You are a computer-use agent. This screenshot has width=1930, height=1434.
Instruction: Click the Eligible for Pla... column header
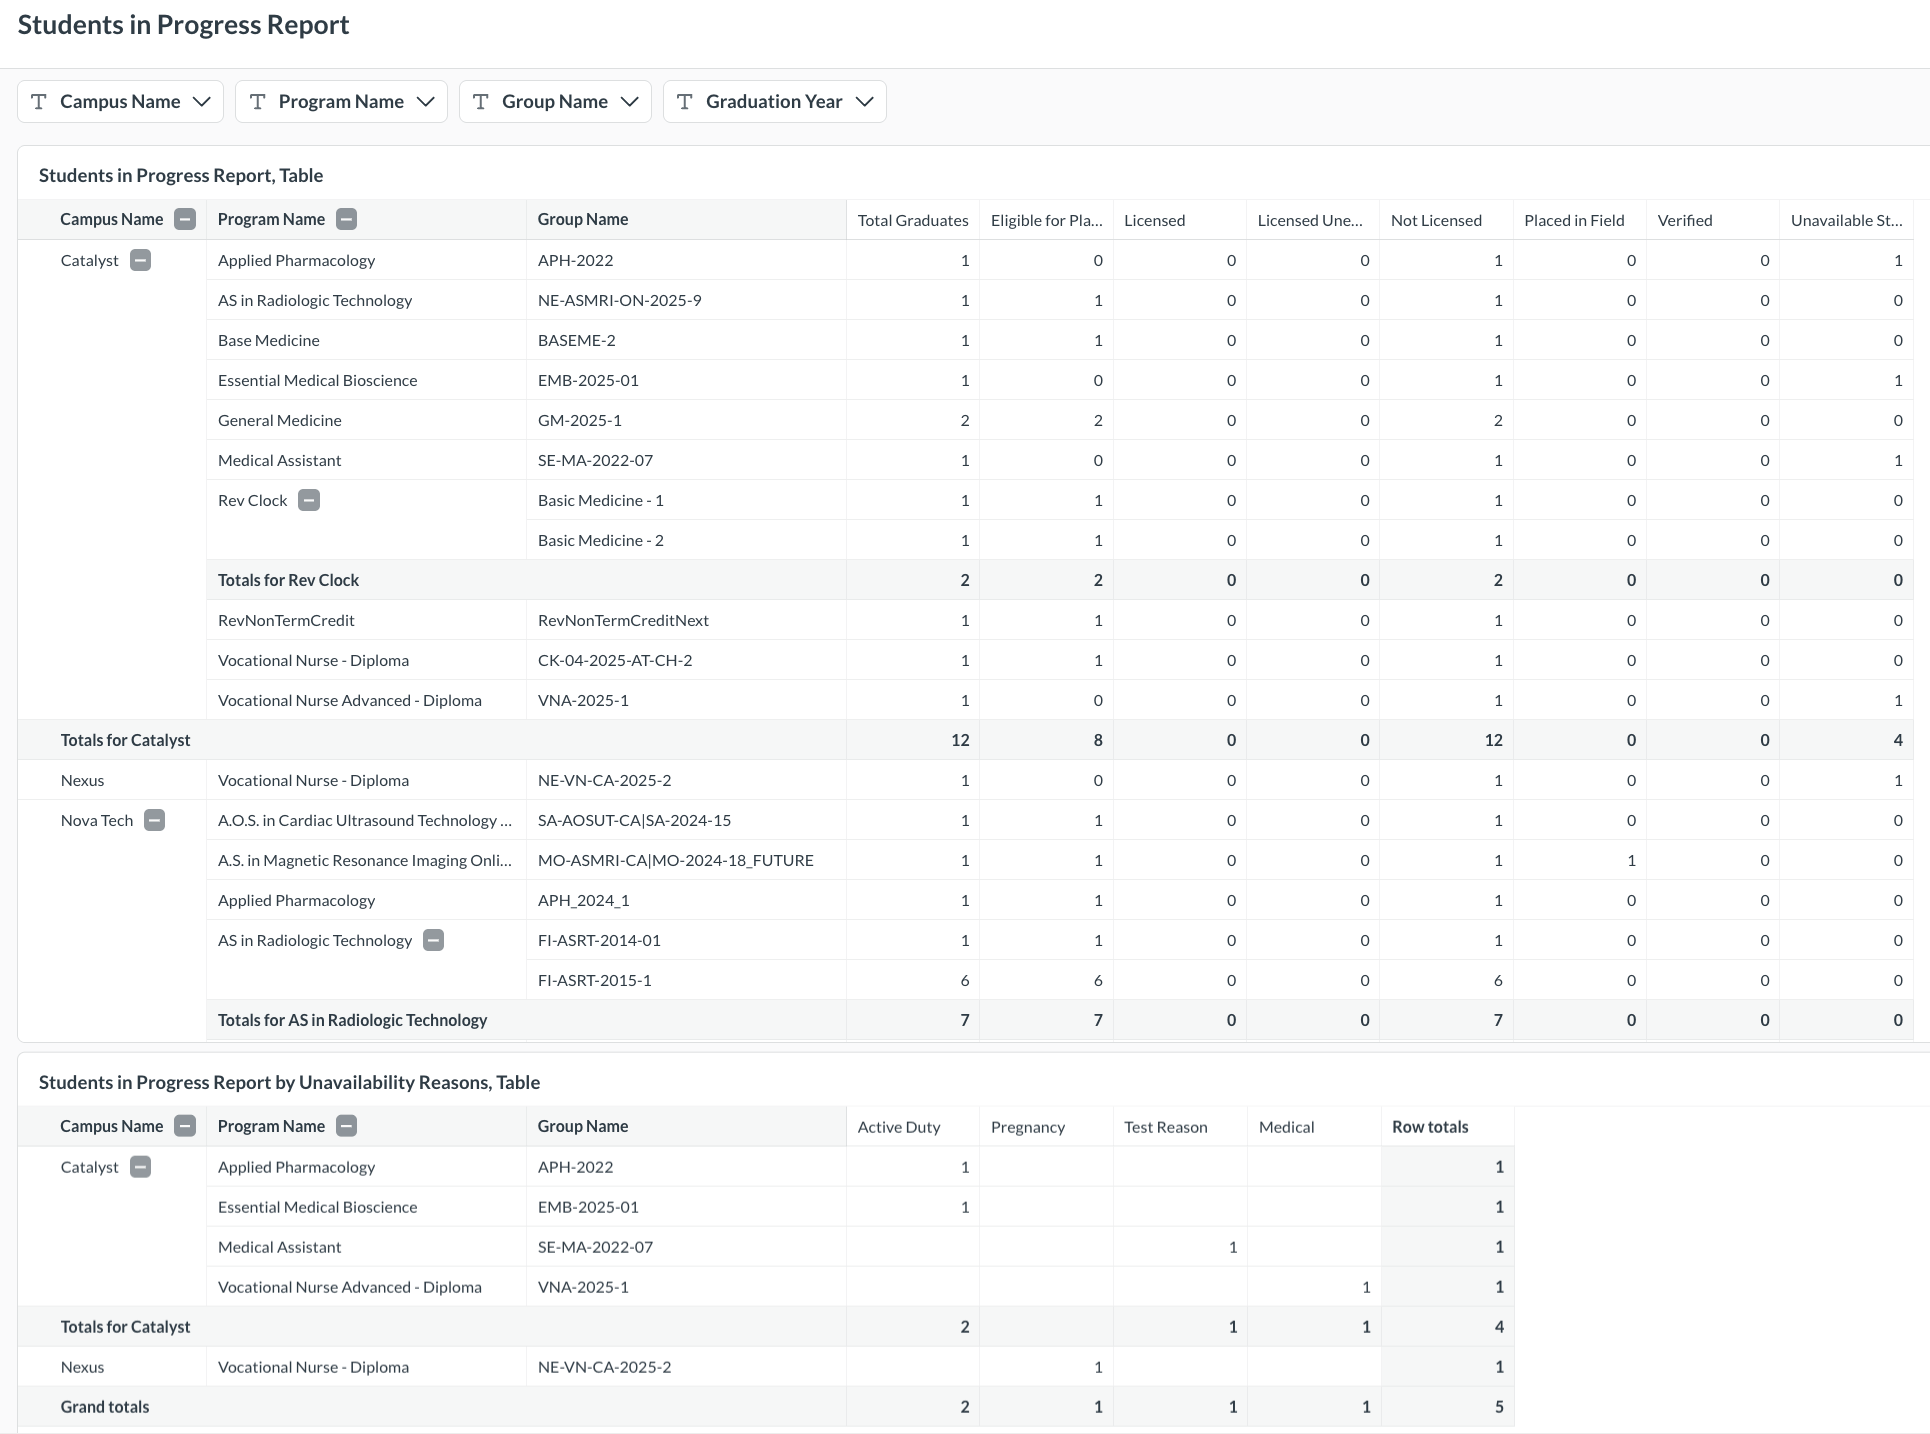1046,220
